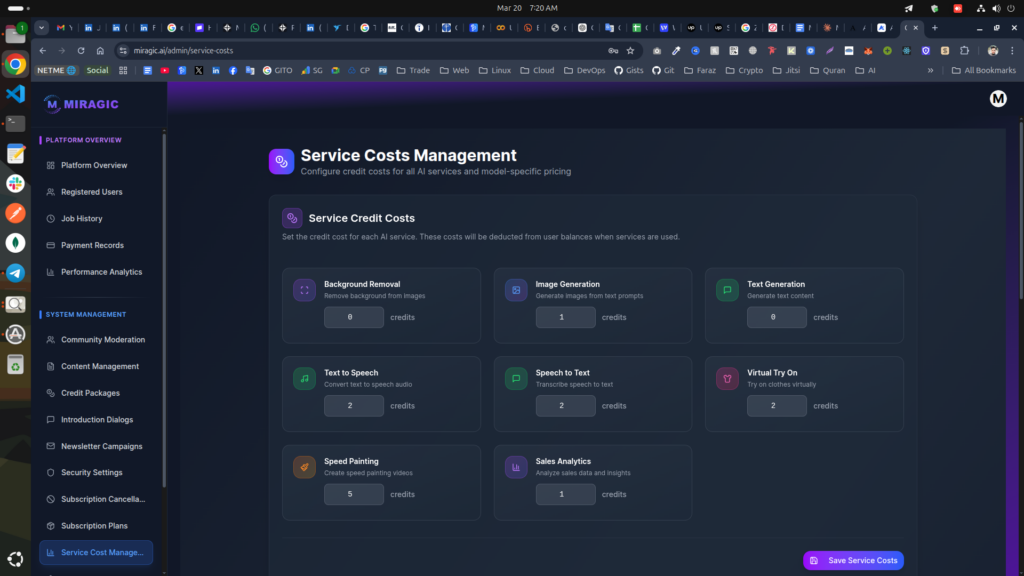Open the All Bookmarks folder
Screen dimensions: 1024x576
[984, 71]
